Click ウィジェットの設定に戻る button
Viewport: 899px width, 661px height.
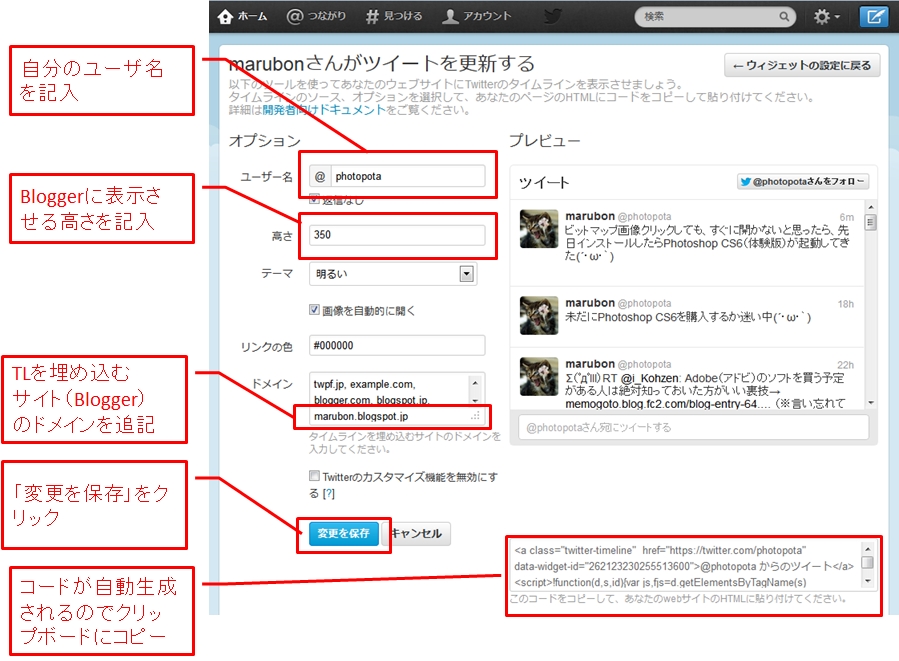click(x=802, y=65)
